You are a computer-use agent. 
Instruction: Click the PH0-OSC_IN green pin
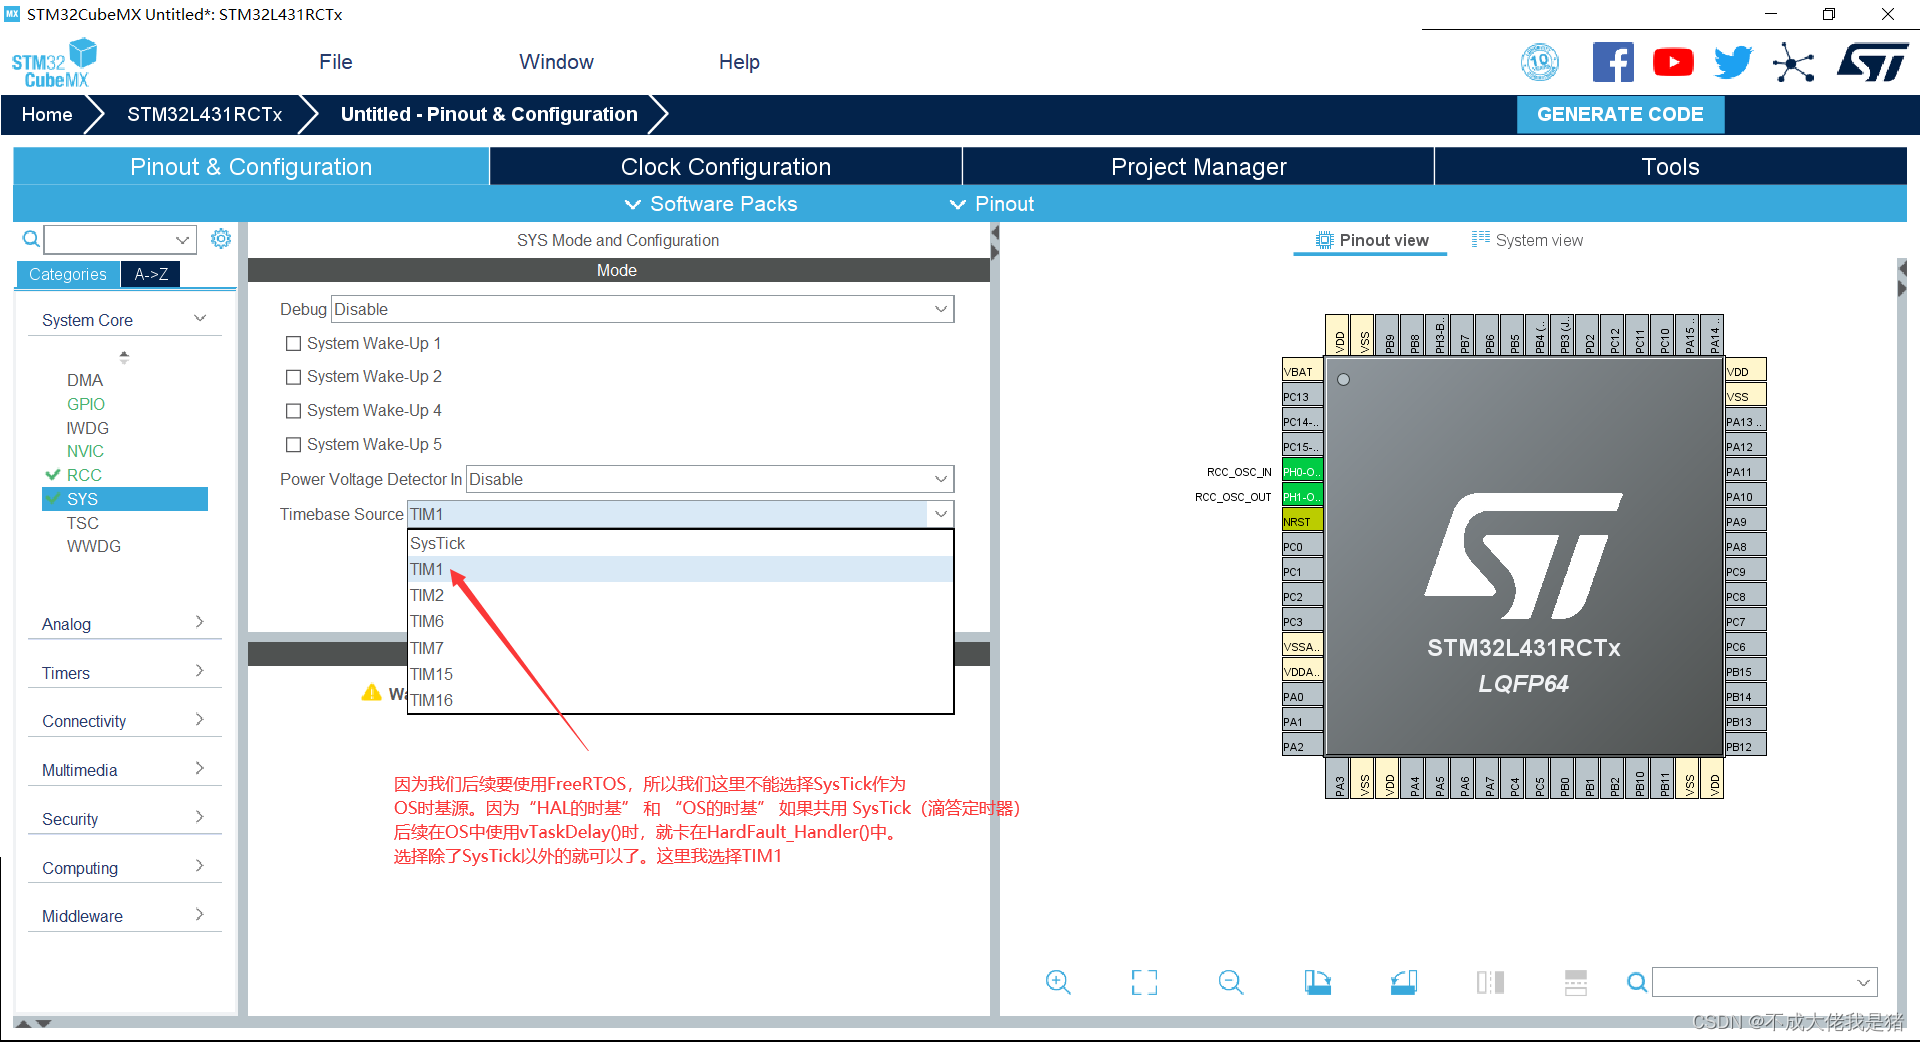tap(1302, 471)
